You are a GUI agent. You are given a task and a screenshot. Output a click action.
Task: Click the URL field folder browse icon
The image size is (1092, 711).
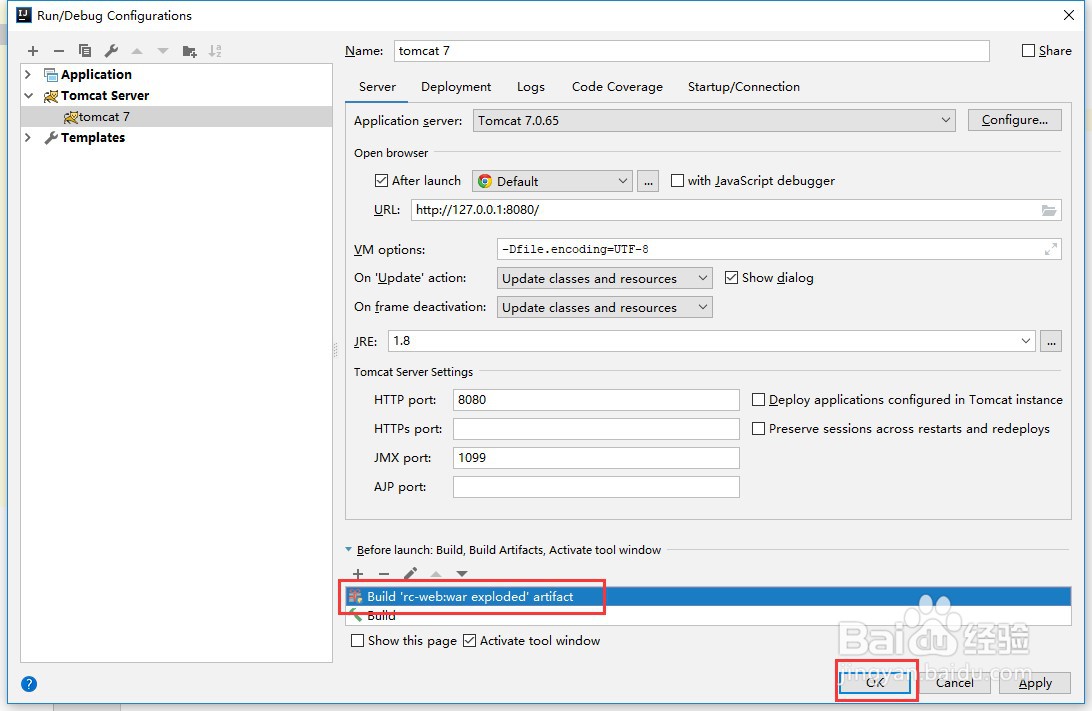coord(1049,210)
